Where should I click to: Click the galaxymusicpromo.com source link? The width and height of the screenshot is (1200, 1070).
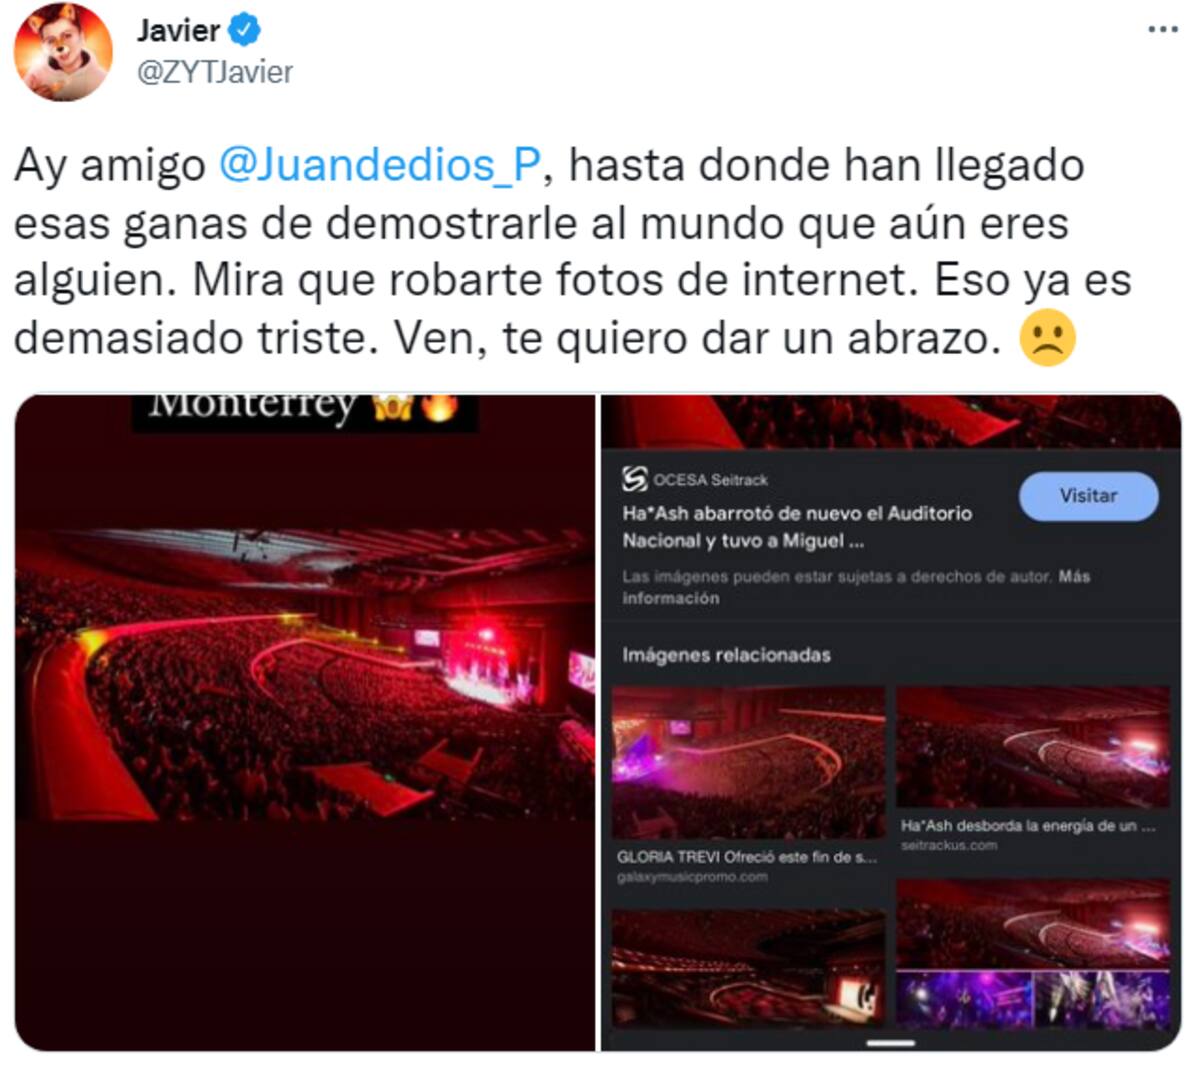pos(692,877)
